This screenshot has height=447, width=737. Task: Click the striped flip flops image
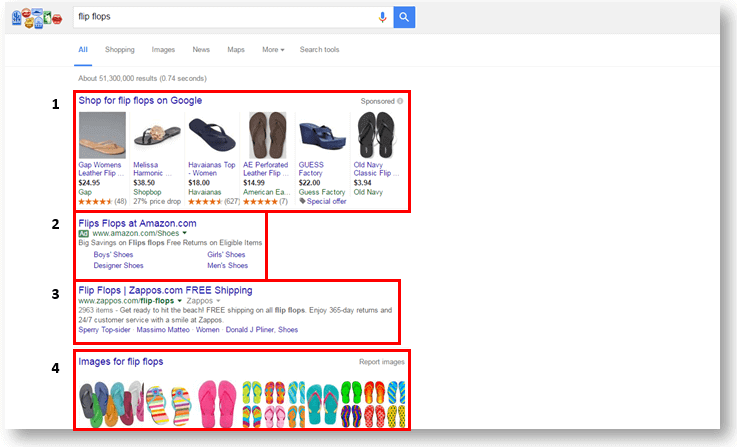(x=168, y=404)
